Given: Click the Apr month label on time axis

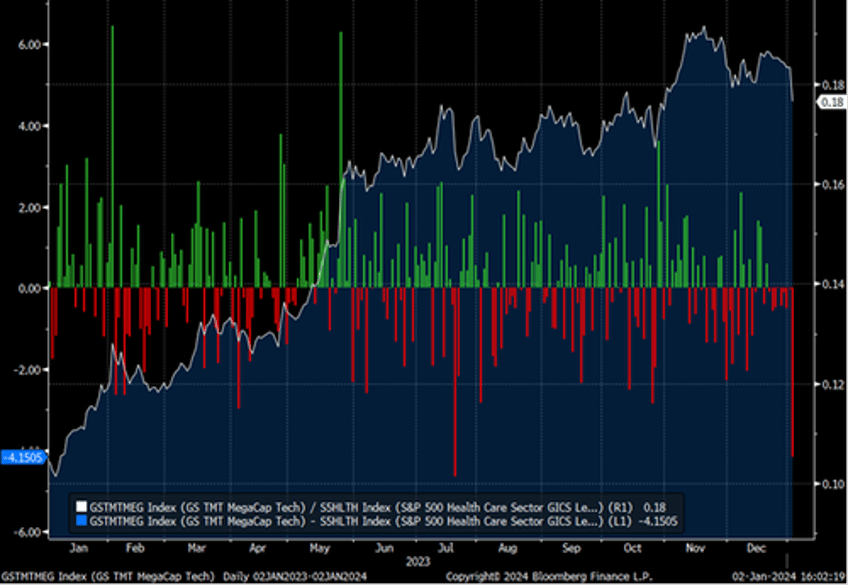Looking at the screenshot, I should pyautogui.click(x=258, y=548).
